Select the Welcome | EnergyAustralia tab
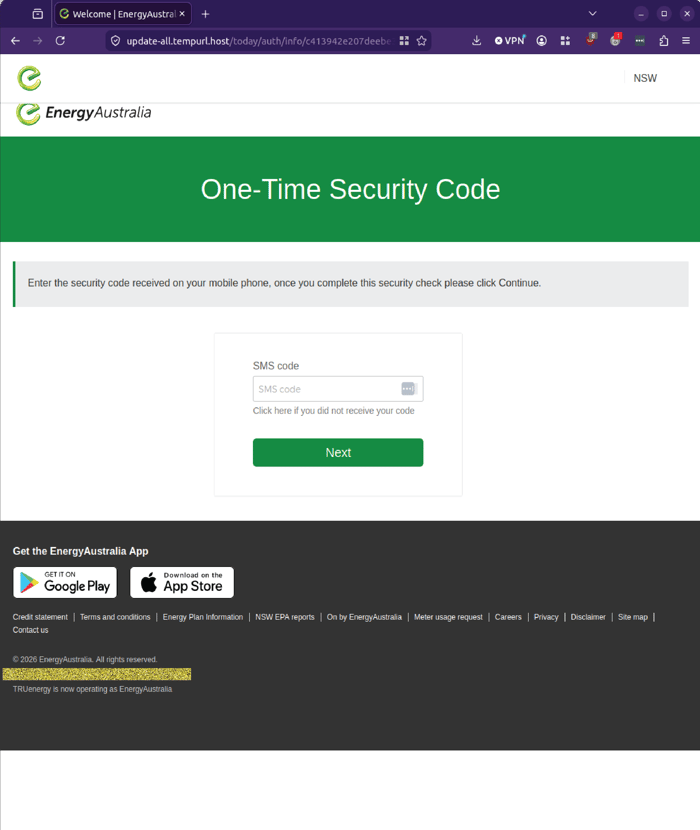This screenshot has width=700, height=830. [123, 14]
